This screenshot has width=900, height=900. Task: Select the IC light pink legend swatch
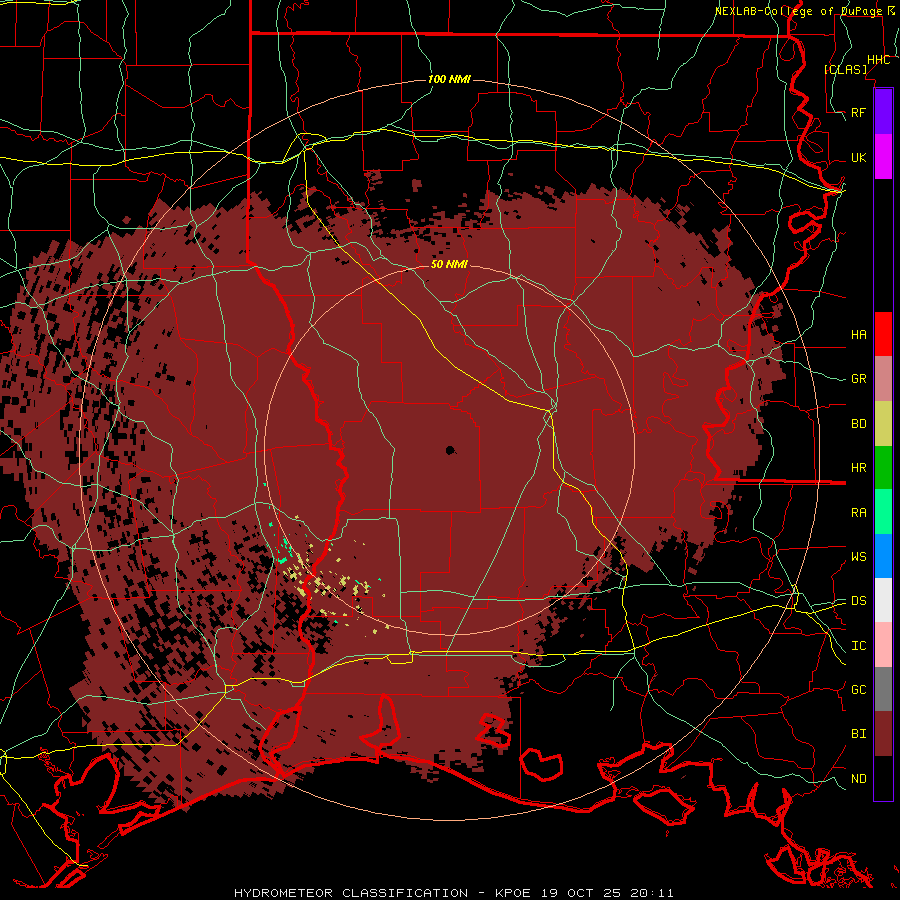(883, 645)
